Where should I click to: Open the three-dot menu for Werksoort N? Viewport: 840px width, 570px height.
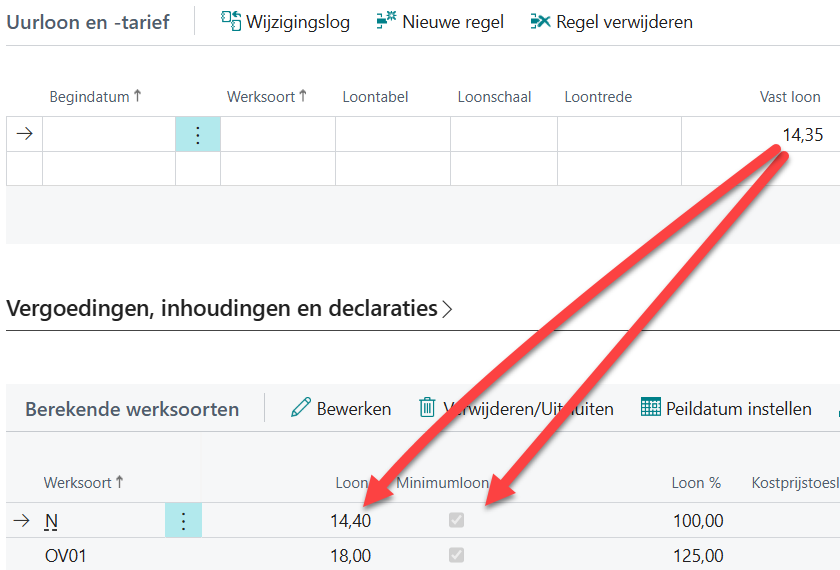click(x=183, y=521)
